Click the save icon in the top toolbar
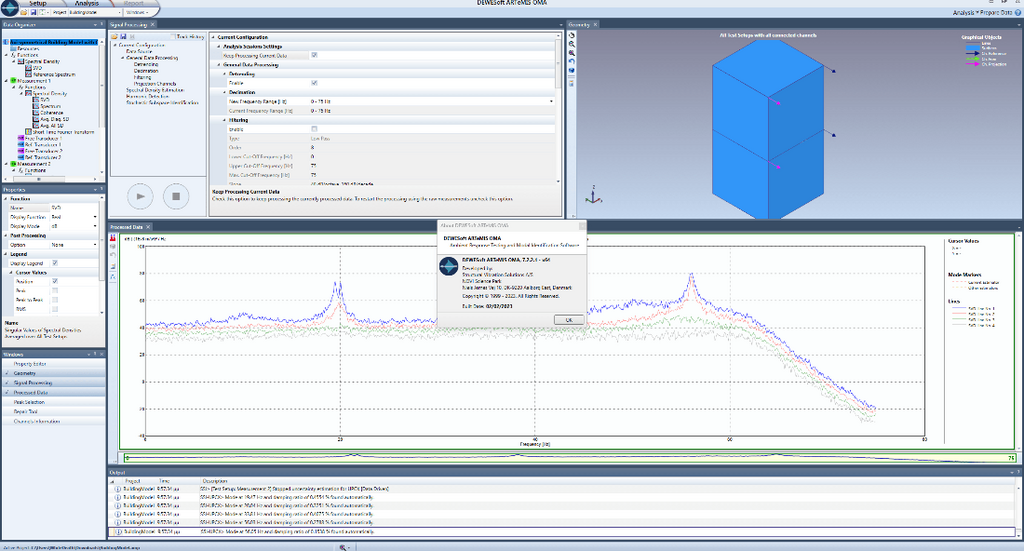Screen dimensions: 1024x551 [x=34, y=12]
